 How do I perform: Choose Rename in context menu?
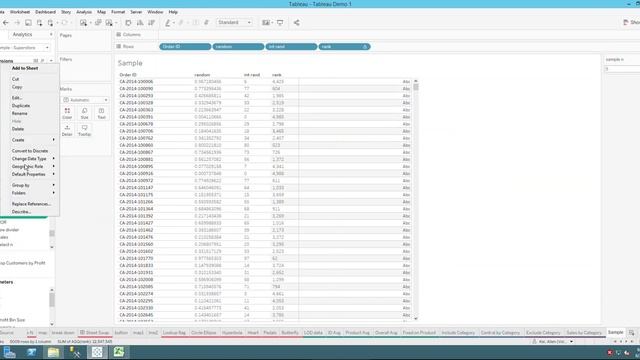(20, 113)
